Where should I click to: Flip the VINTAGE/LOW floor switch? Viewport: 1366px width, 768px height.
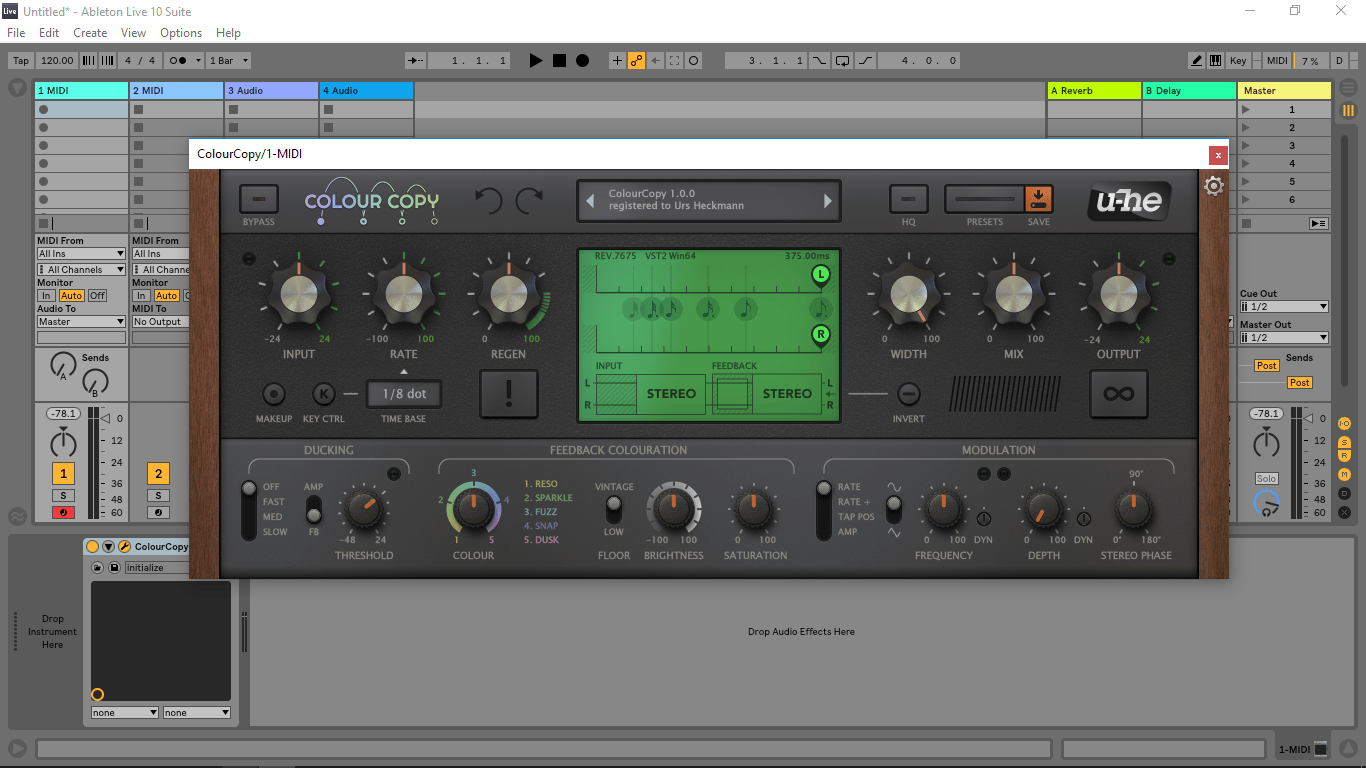click(613, 509)
